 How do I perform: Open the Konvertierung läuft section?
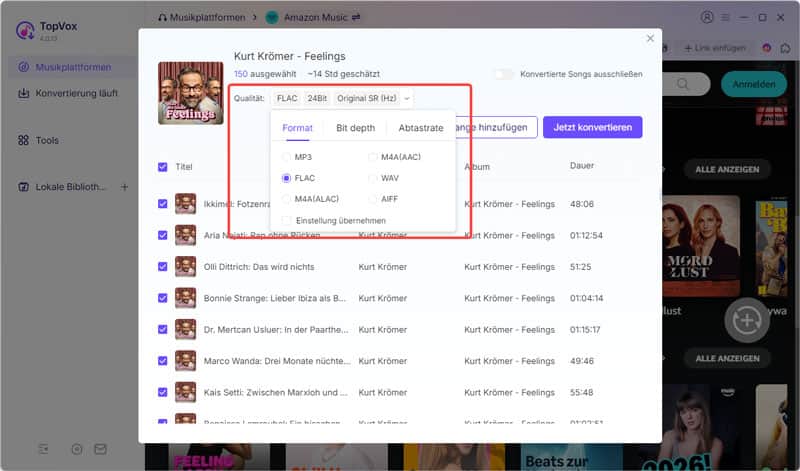click(x=67, y=93)
